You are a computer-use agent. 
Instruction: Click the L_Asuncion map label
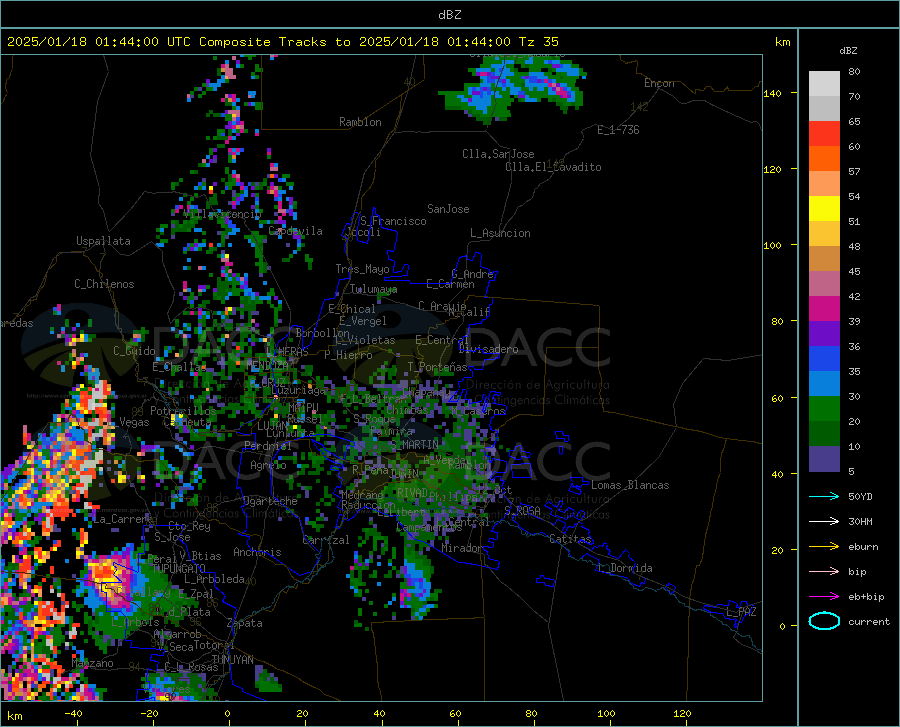coord(500,233)
